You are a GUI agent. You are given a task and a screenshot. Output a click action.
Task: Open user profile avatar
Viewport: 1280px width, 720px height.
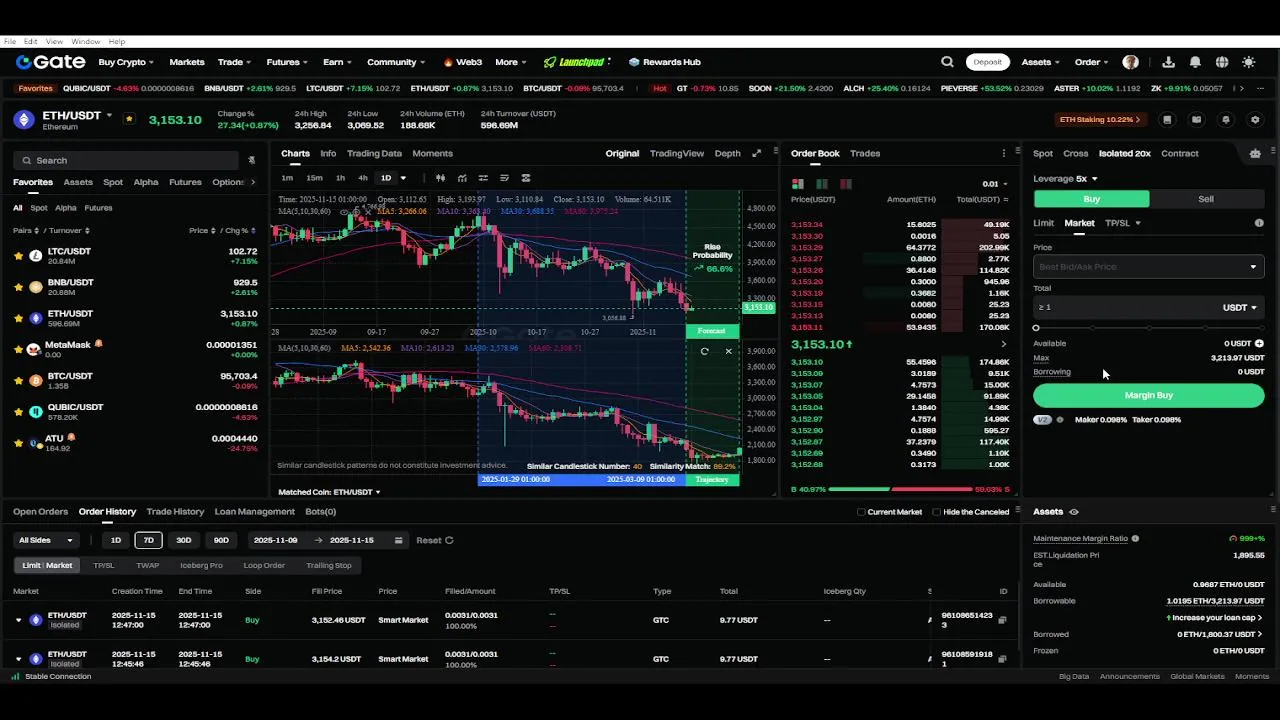tap(1130, 62)
